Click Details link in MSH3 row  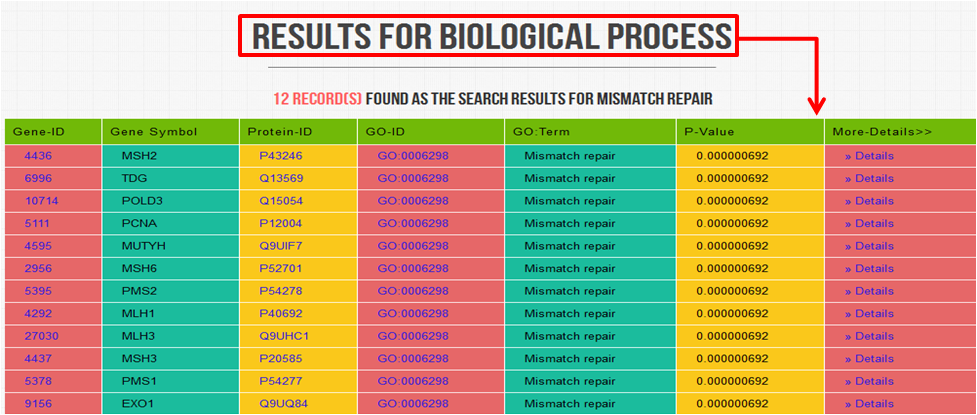[869, 359]
